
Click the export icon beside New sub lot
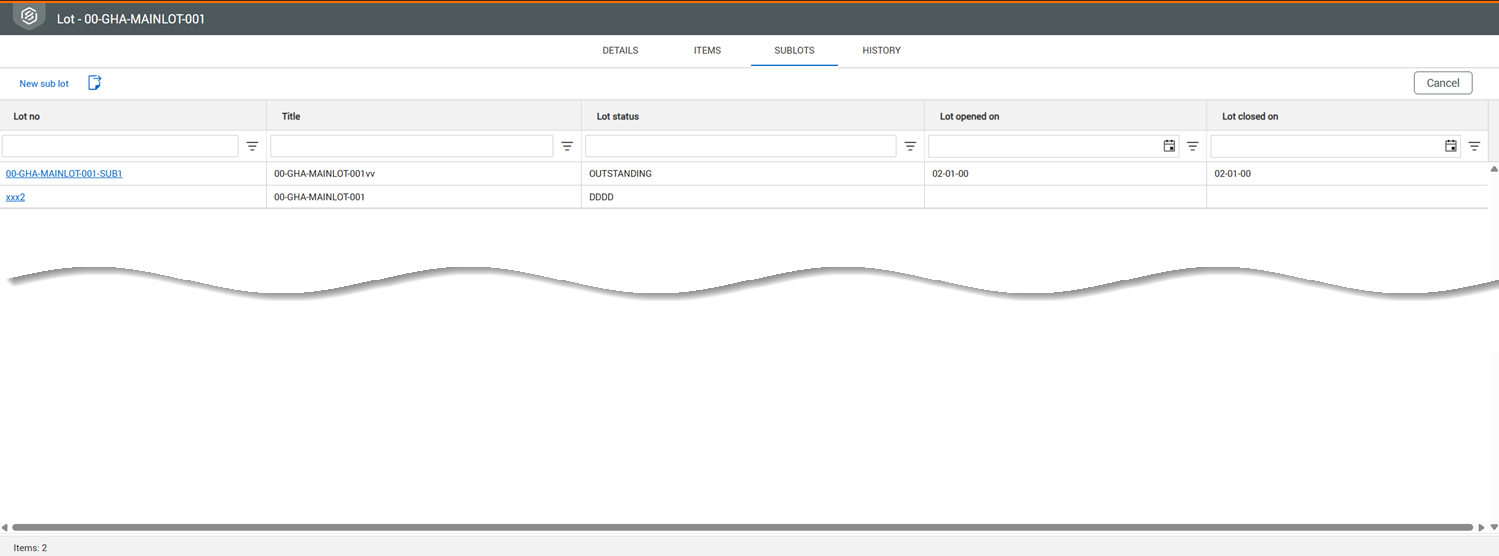[95, 83]
